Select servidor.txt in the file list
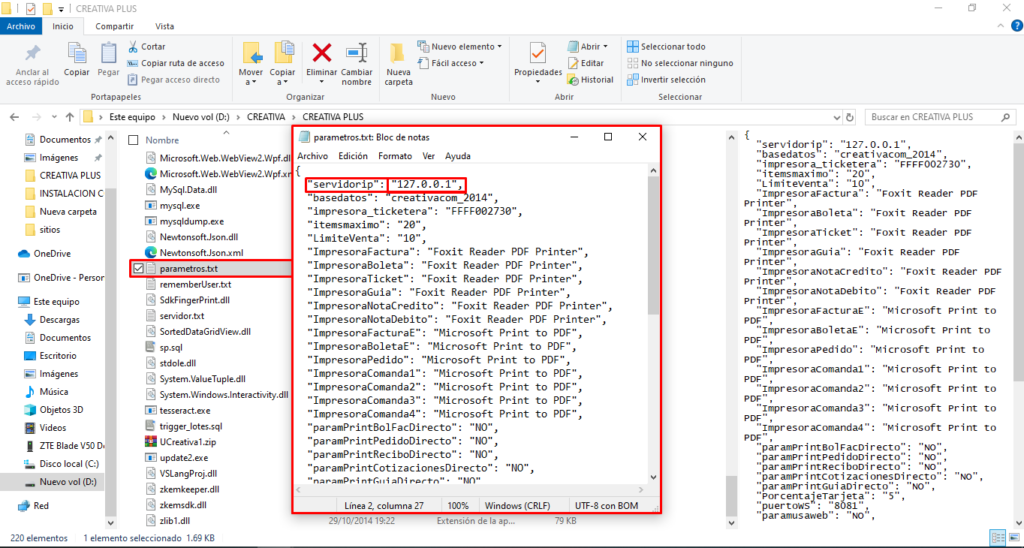The image size is (1024, 548). click(182, 315)
